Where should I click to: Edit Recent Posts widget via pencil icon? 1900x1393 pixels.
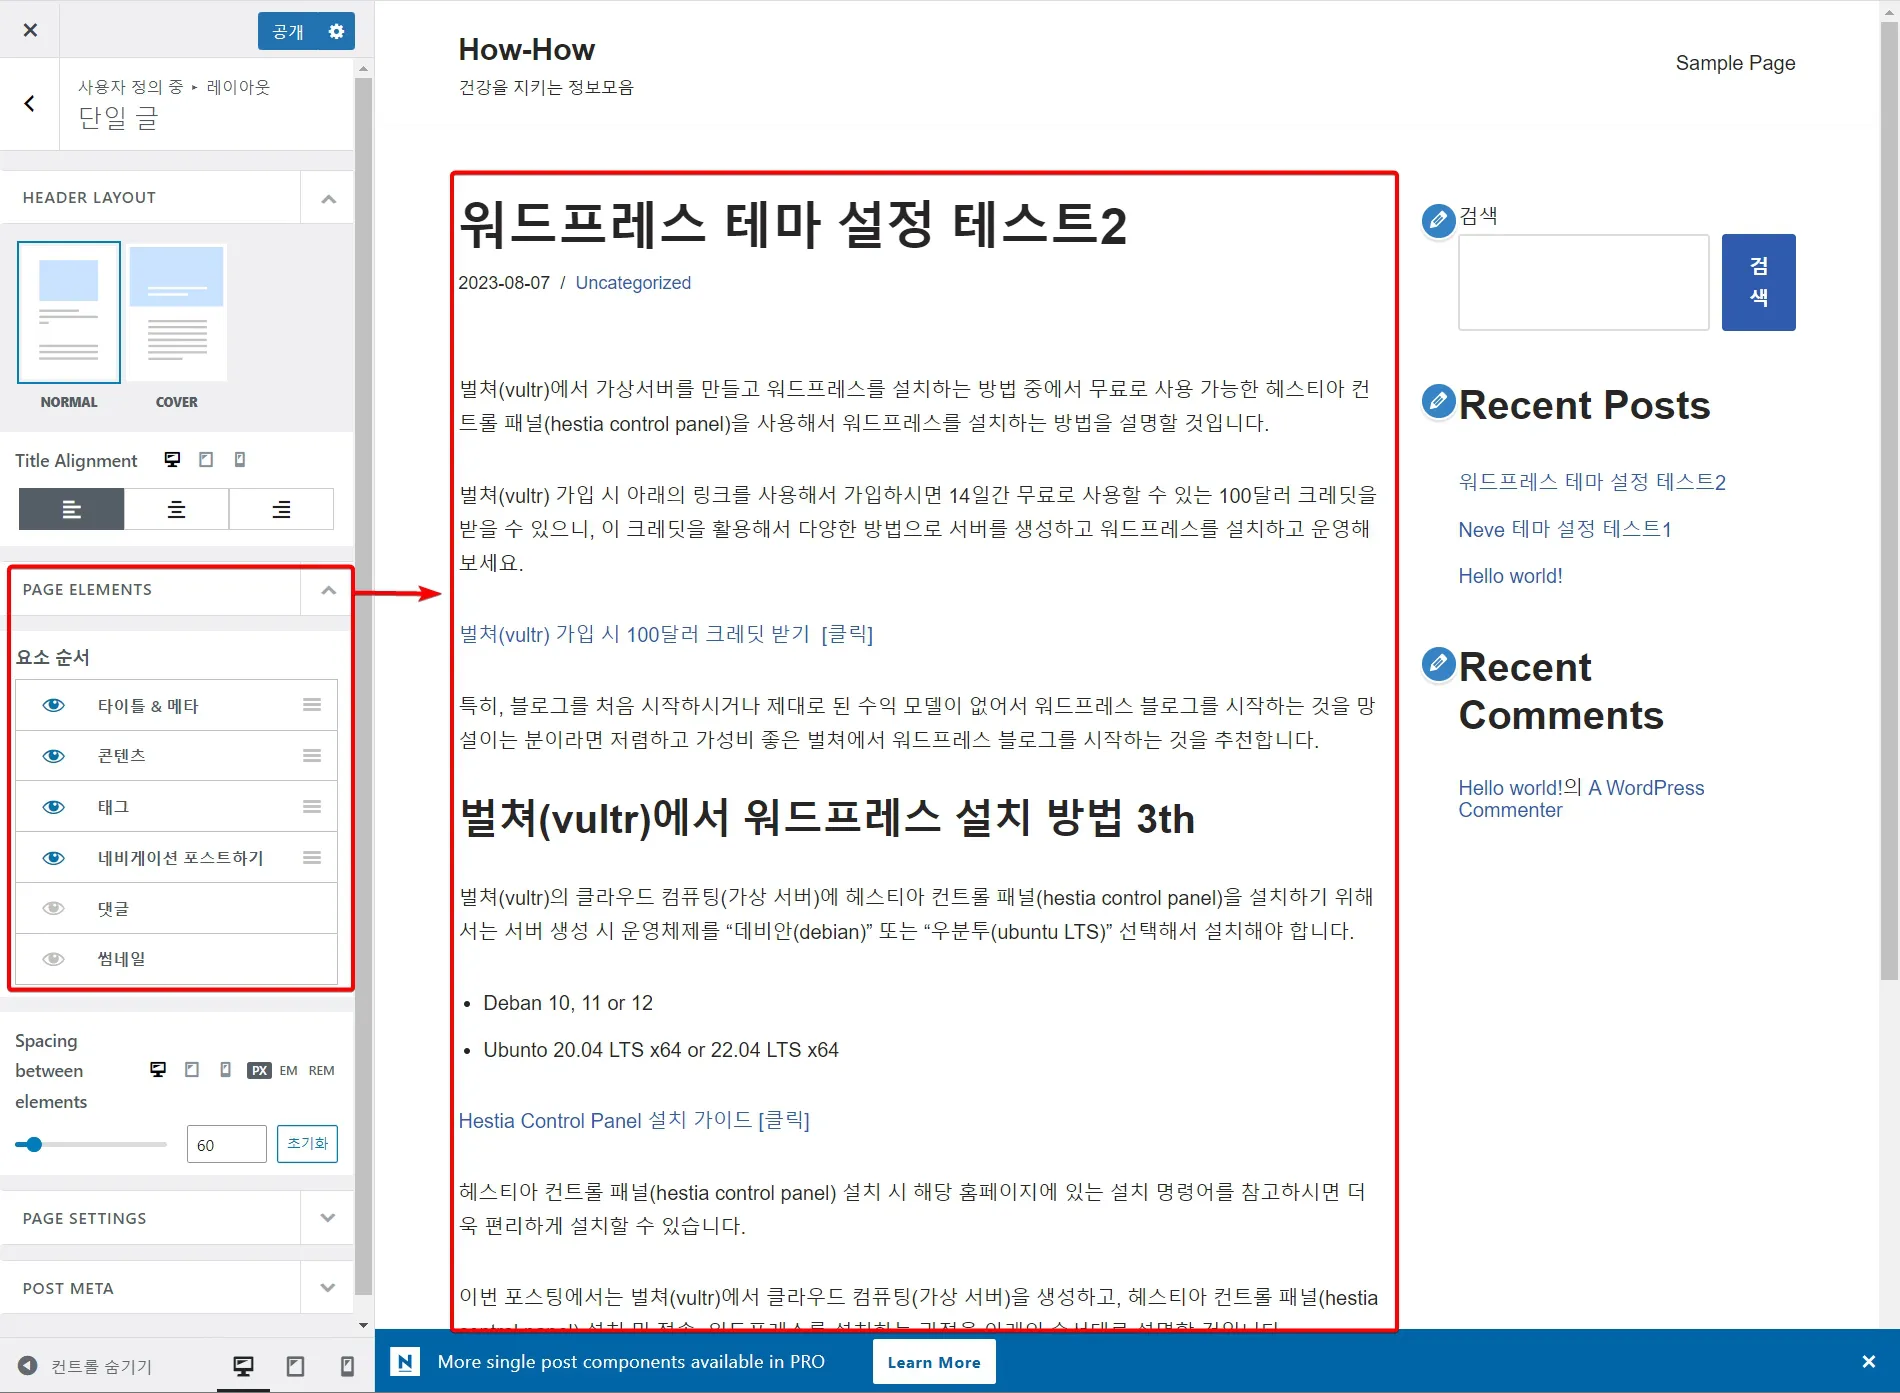click(x=1438, y=401)
